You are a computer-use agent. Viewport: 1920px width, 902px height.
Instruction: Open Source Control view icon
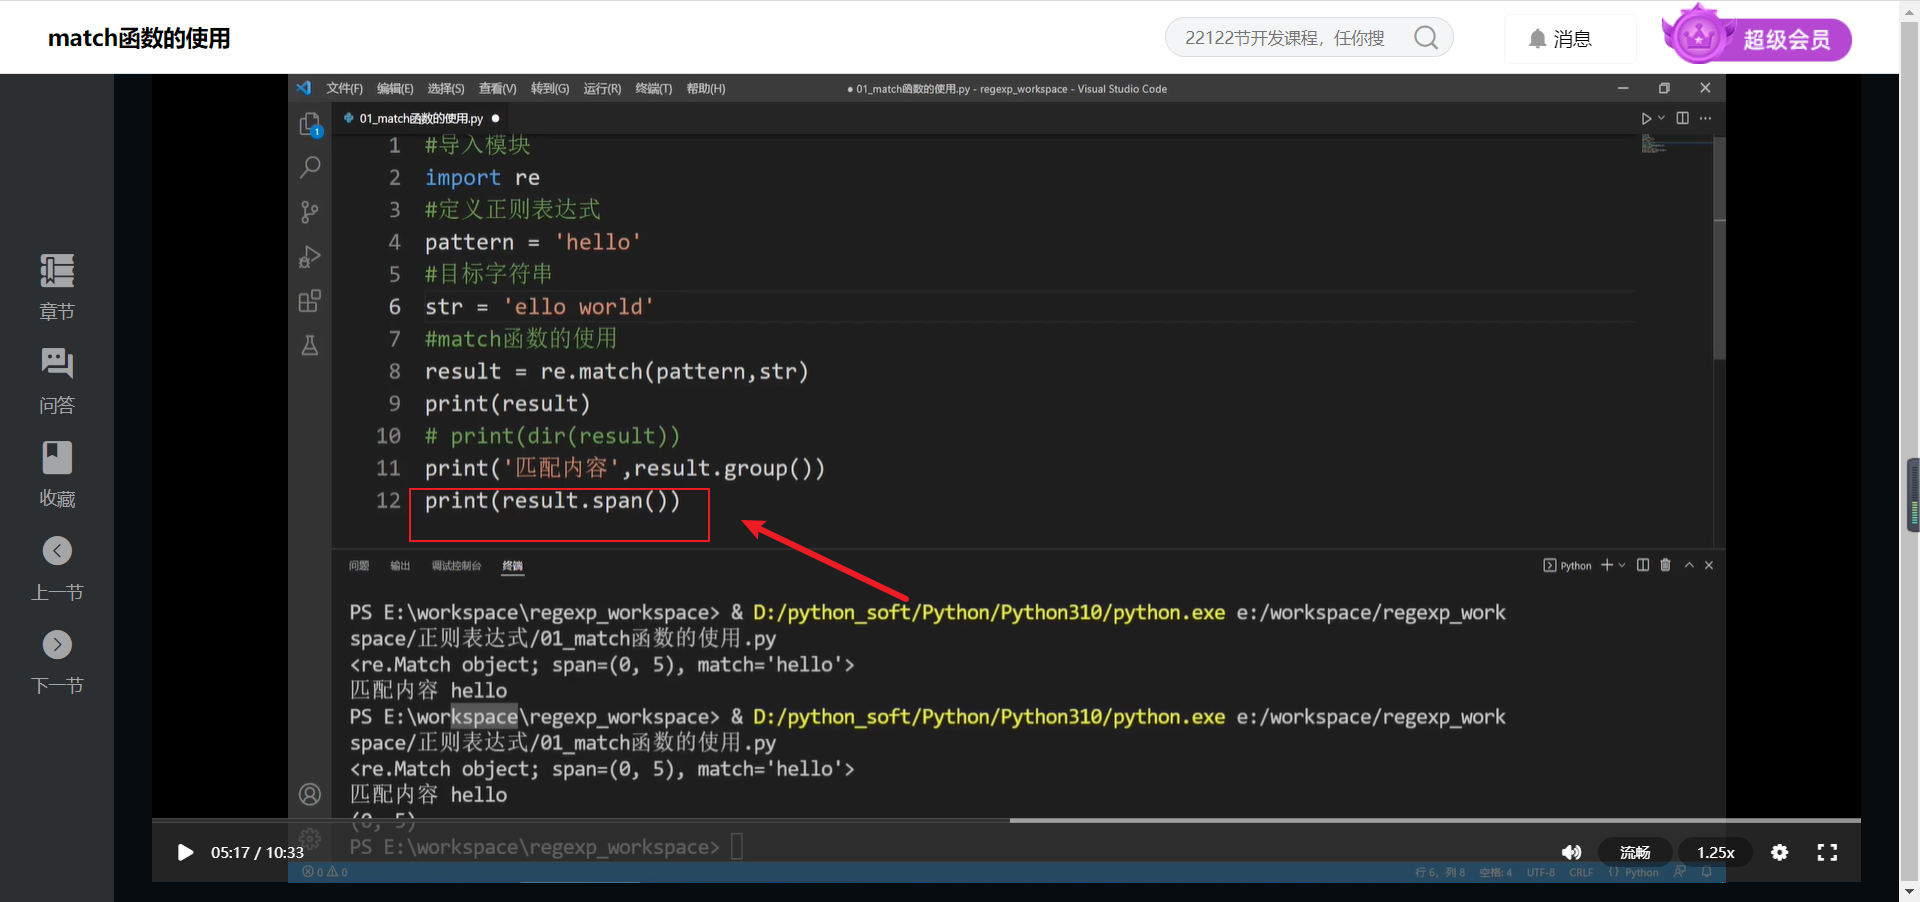tap(310, 212)
